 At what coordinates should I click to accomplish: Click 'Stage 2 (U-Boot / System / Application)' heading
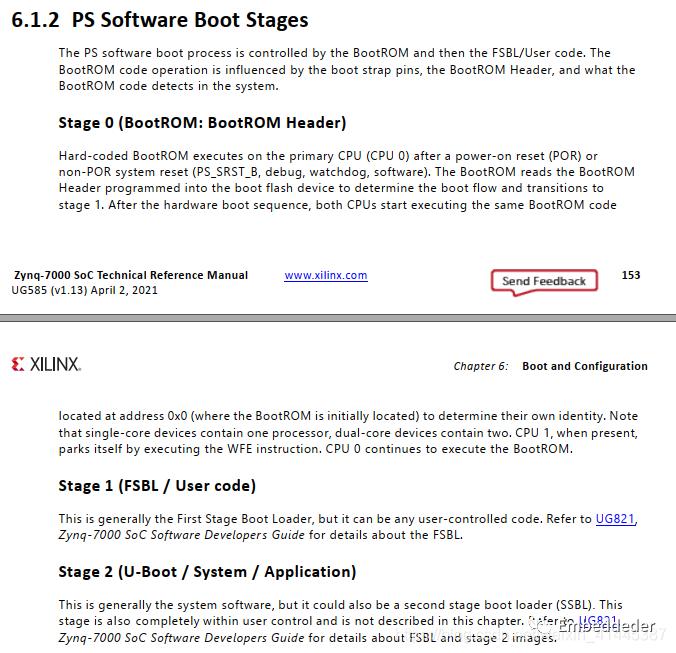207,572
